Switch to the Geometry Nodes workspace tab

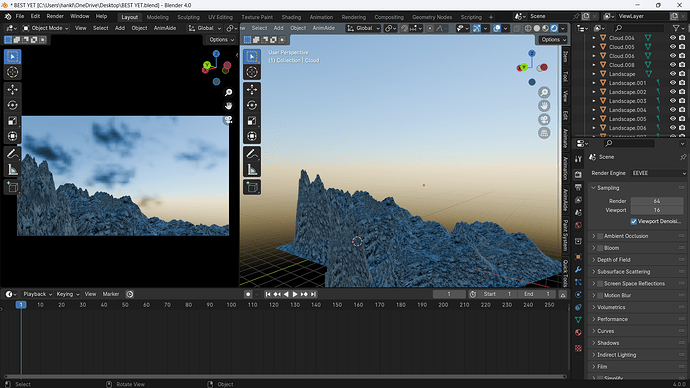click(432, 17)
